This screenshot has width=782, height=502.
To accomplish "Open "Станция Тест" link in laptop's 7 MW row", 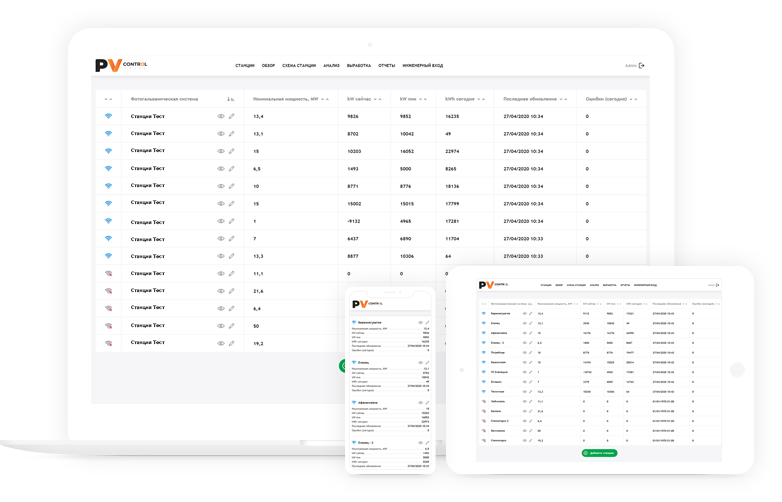I will click(x=150, y=238).
